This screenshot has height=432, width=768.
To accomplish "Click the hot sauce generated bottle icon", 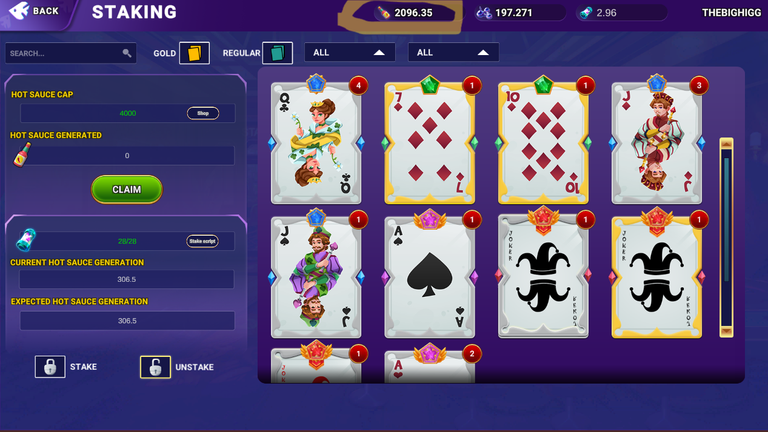I will tap(22, 155).
